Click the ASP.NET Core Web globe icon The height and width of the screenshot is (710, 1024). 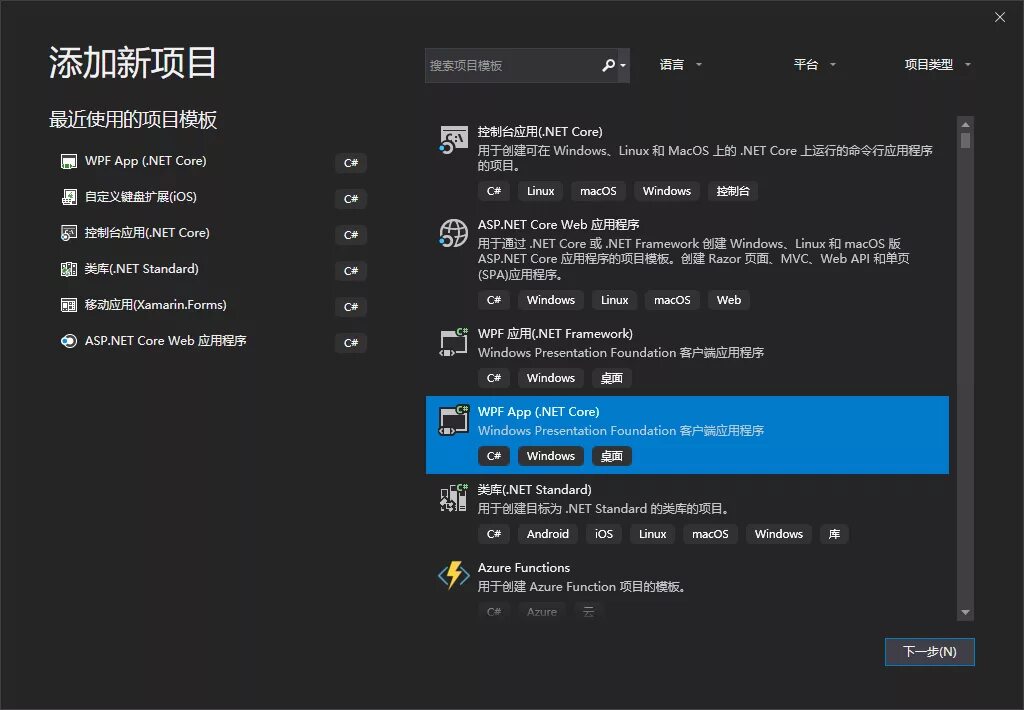click(453, 233)
